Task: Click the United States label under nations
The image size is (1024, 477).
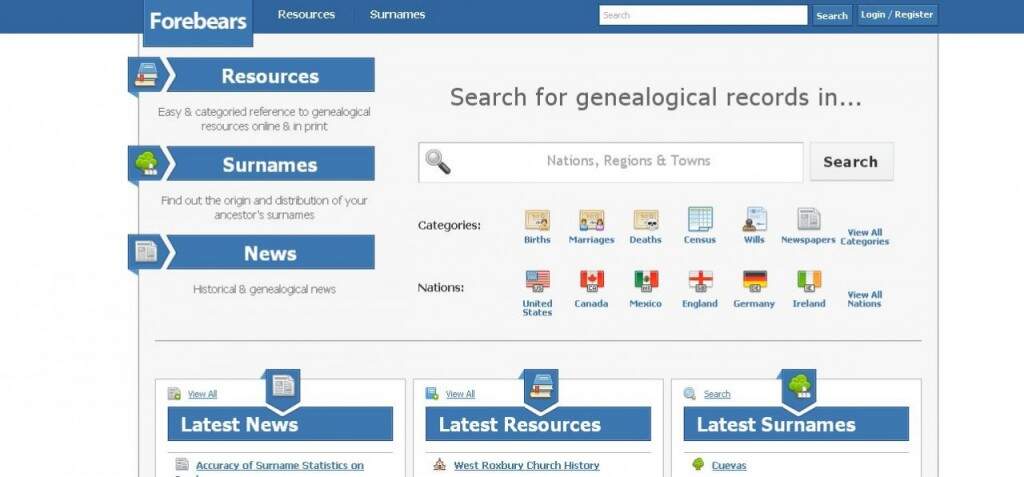Action: pyautogui.click(x=537, y=308)
